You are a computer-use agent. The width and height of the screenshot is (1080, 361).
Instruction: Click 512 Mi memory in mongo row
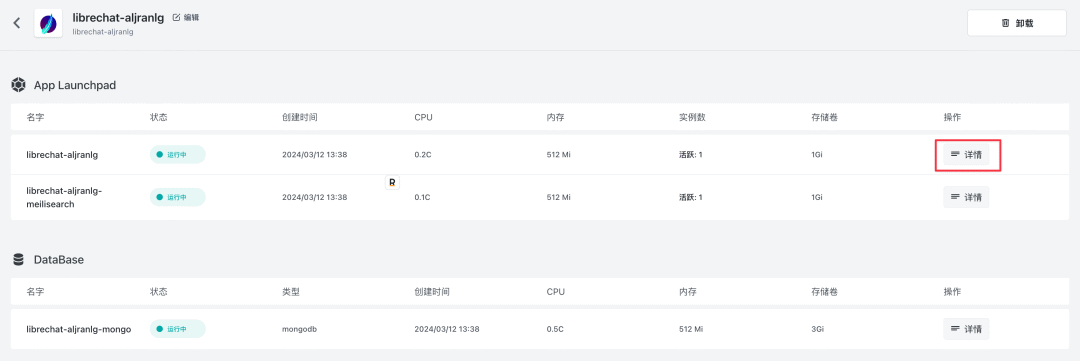[x=691, y=329]
